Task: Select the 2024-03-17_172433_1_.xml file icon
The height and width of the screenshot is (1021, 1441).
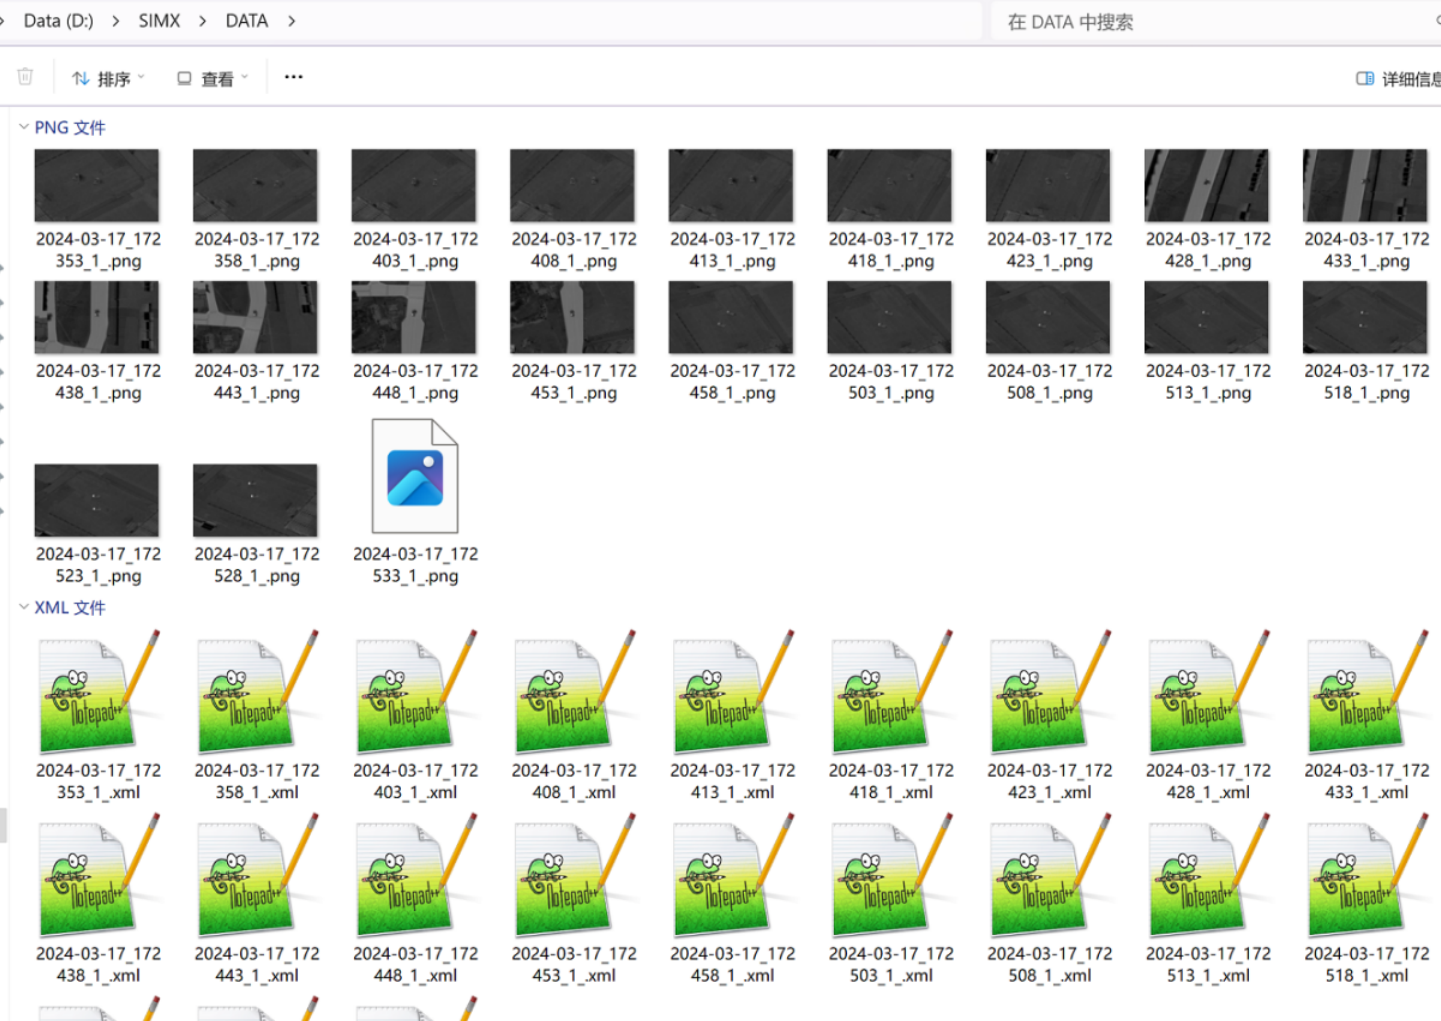Action: (x=1365, y=693)
